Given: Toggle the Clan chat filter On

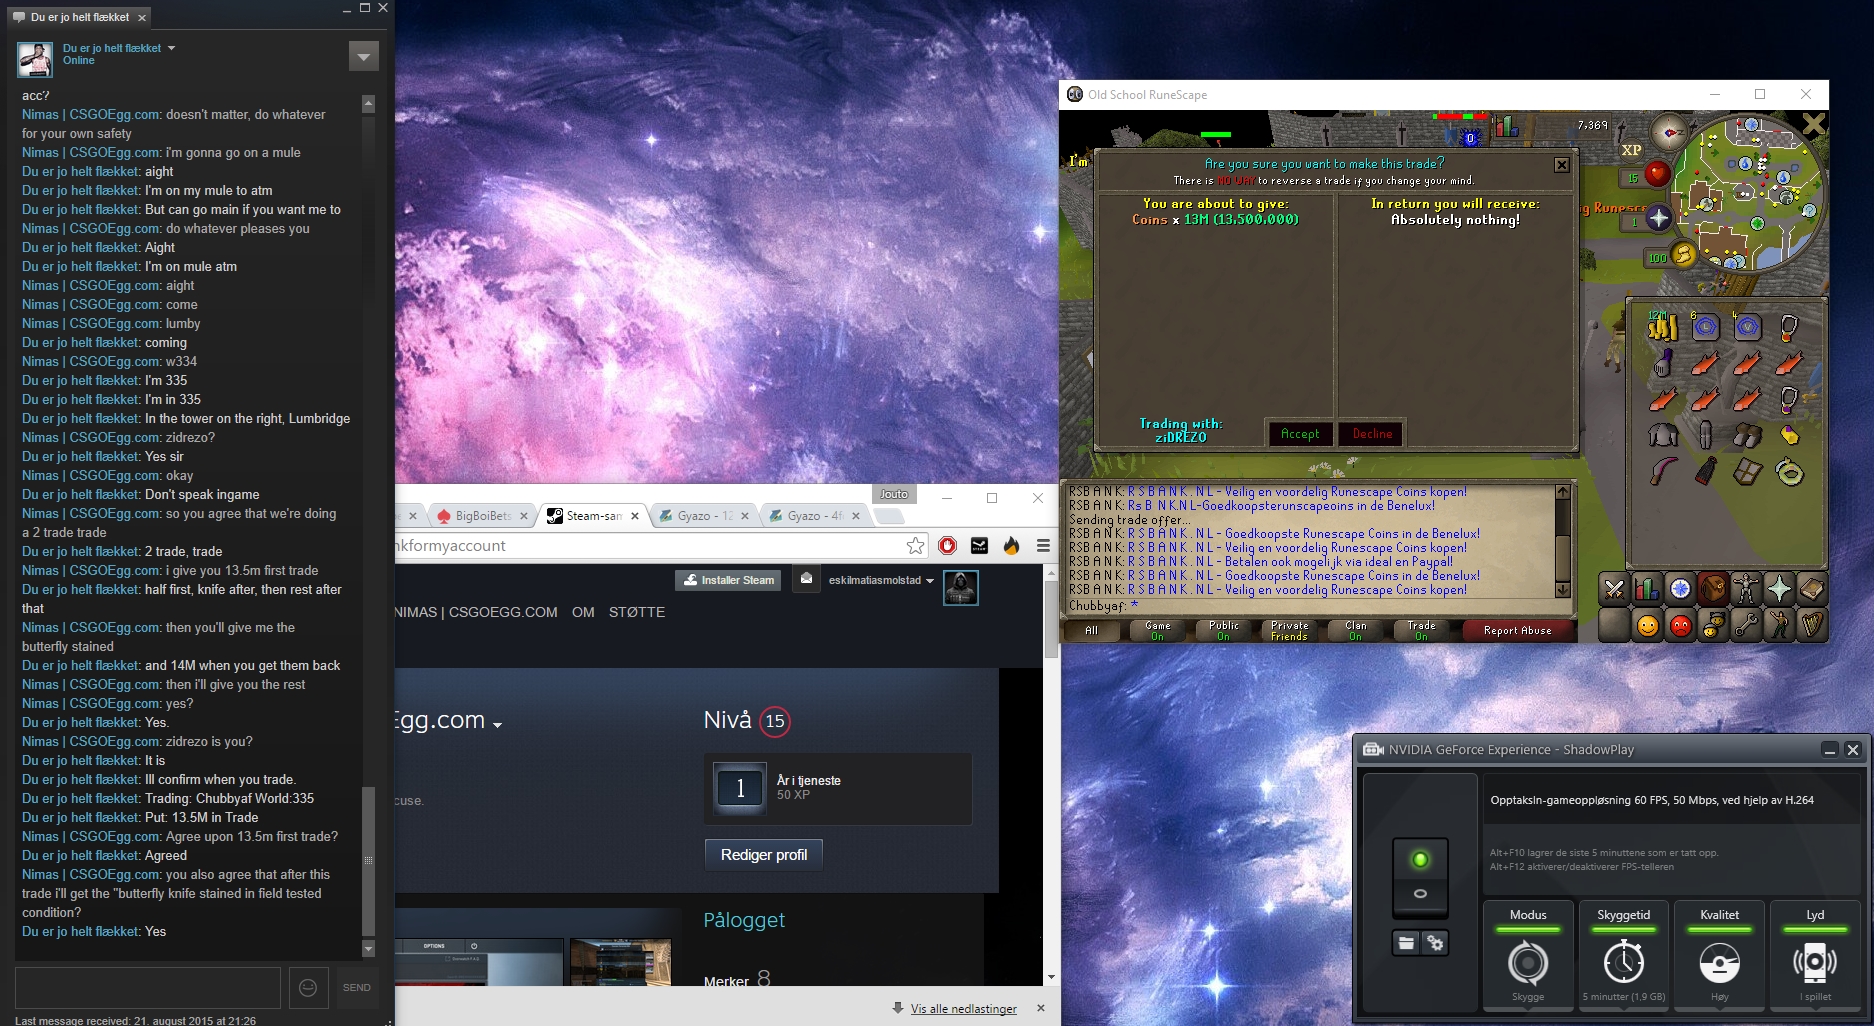Looking at the screenshot, I should 1355,630.
